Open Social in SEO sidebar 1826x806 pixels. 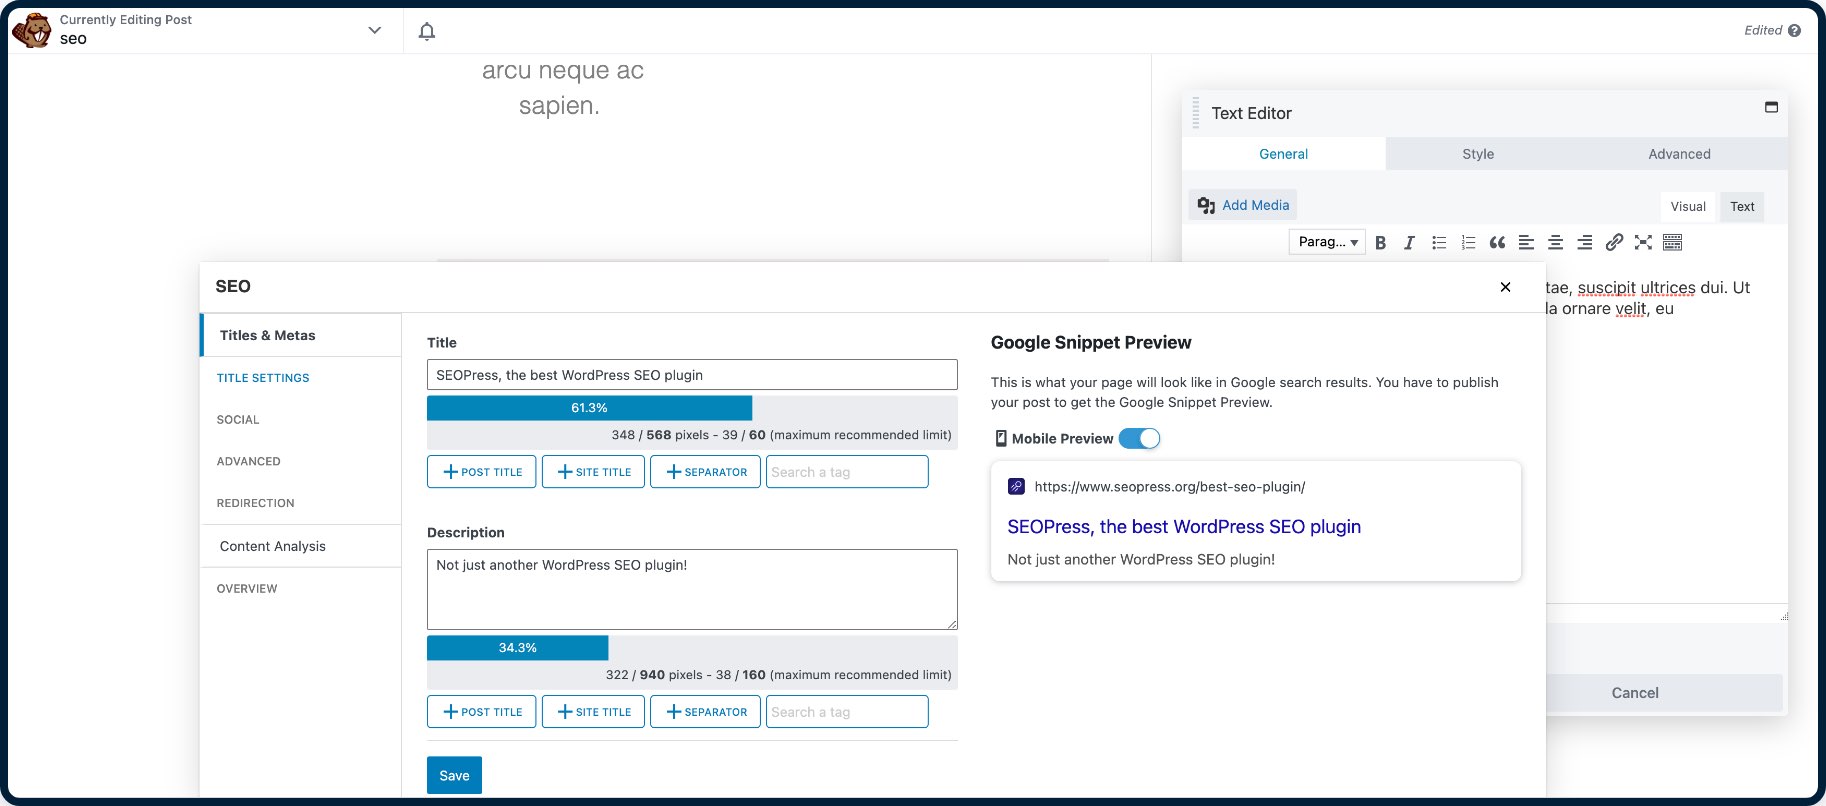238,420
